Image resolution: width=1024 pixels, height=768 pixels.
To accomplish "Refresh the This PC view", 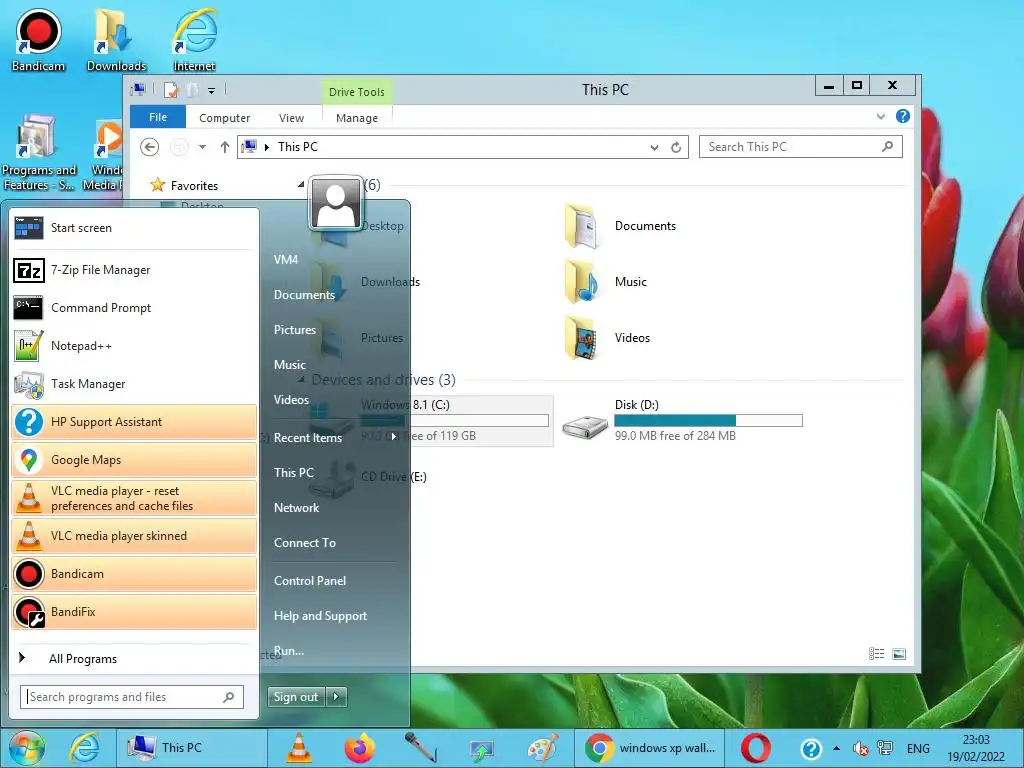I will [x=676, y=148].
